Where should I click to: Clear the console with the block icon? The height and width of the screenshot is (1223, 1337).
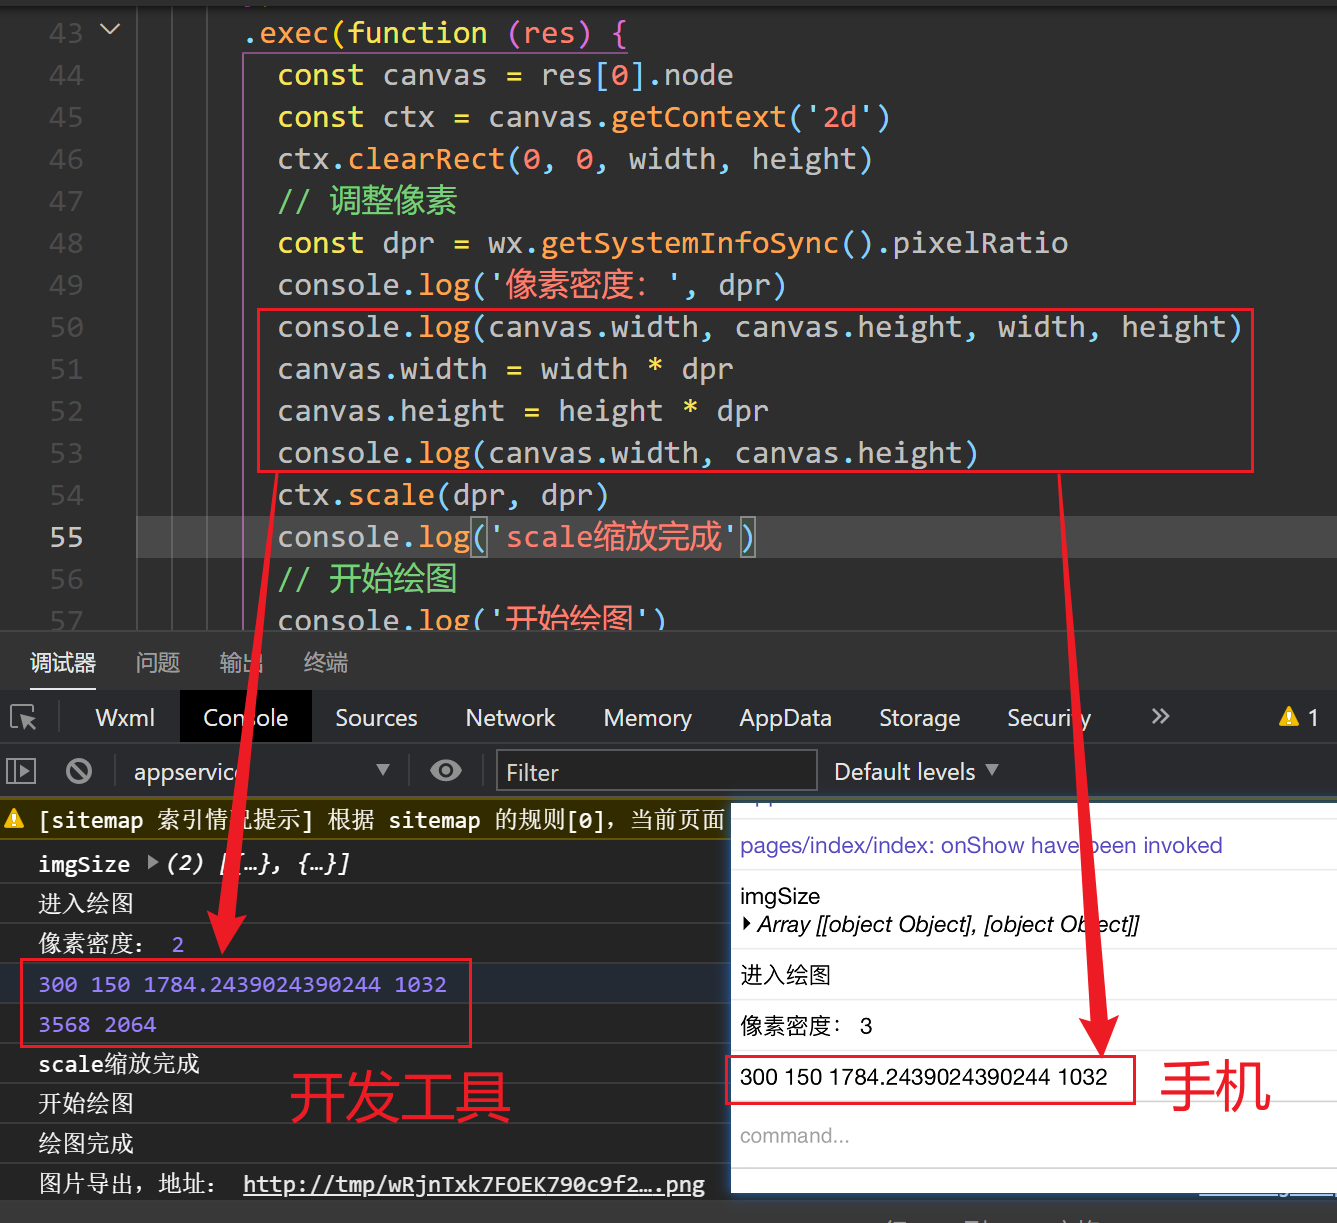(79, 771)
